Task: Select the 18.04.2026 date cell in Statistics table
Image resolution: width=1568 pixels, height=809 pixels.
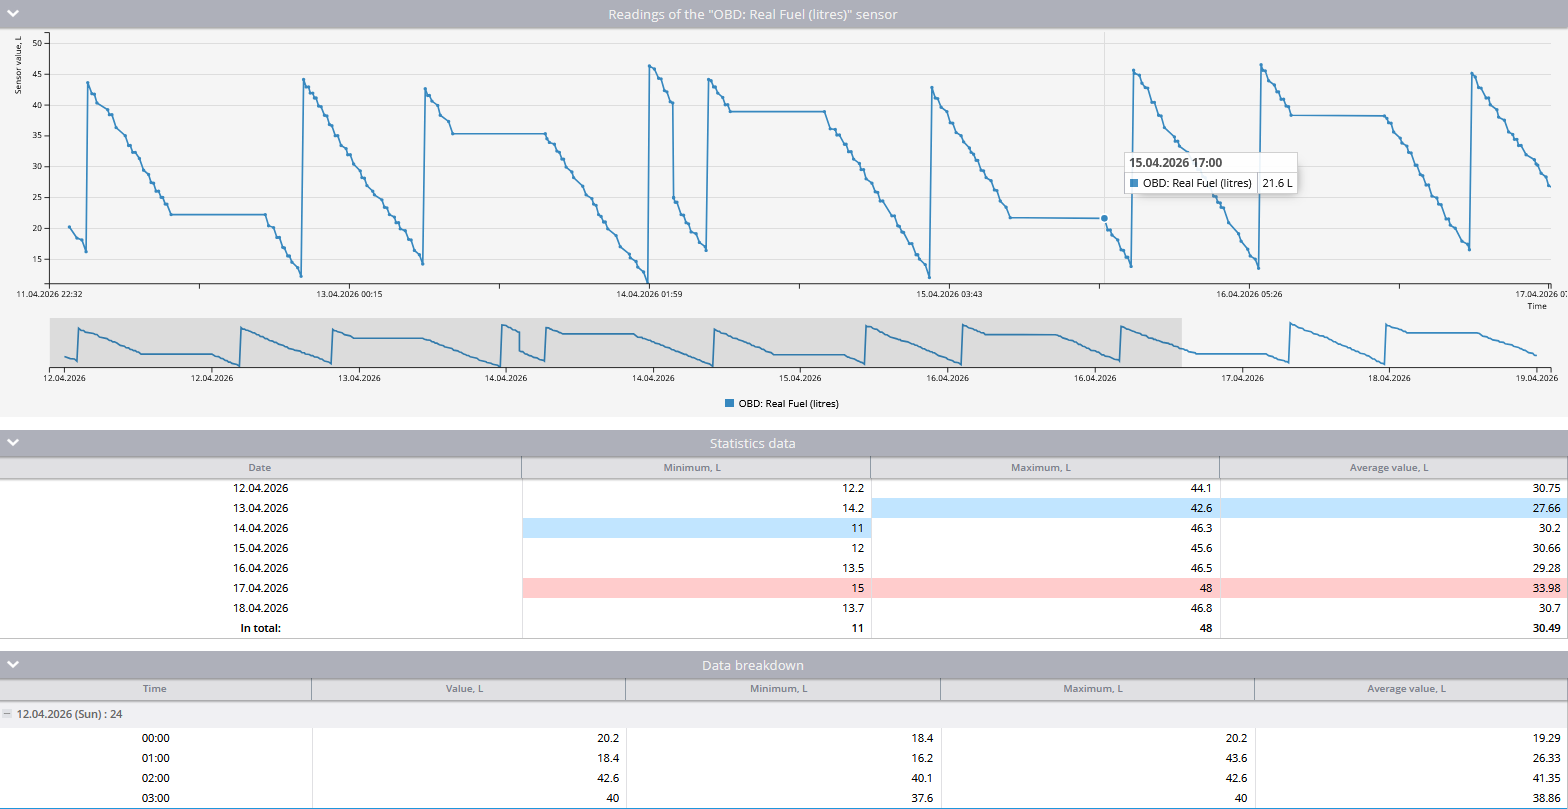Action: pyautogui.click(x=260, y=608)
